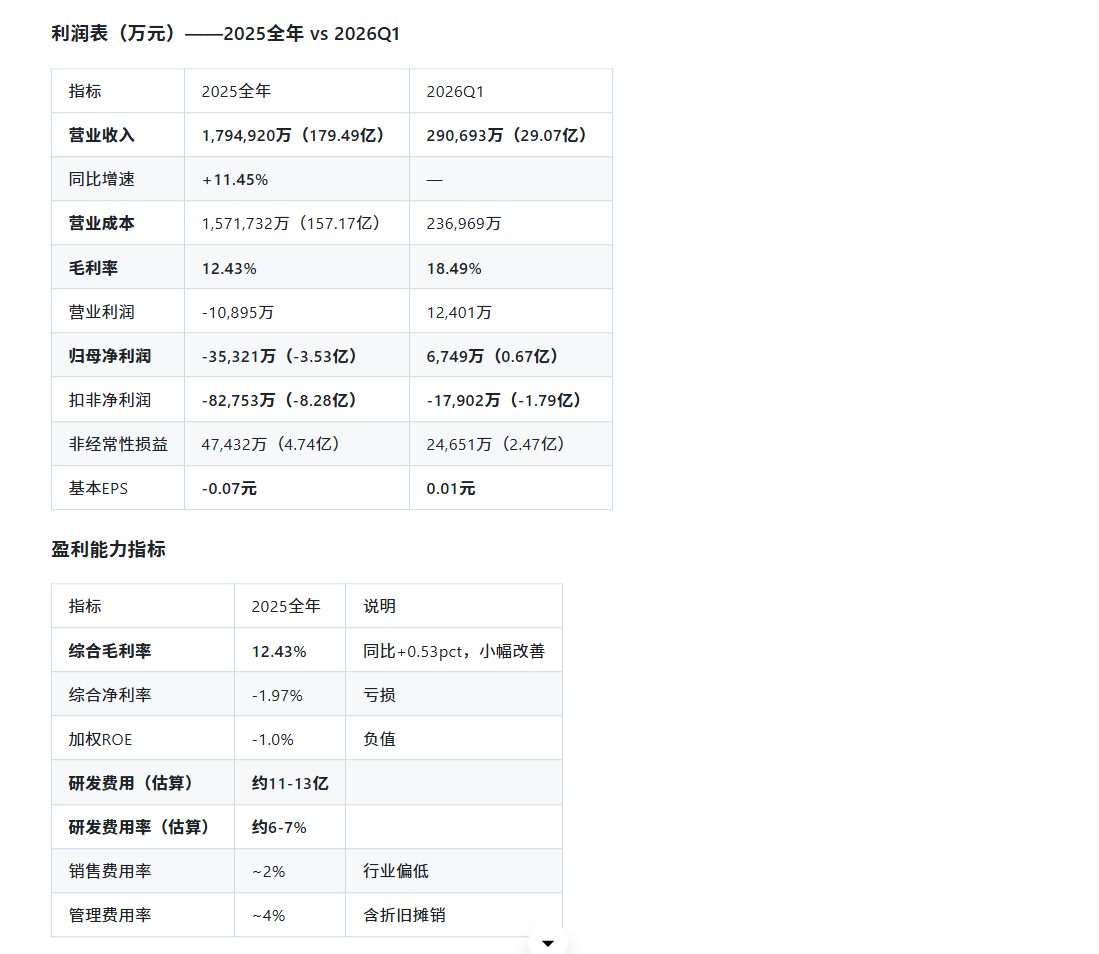This screenshot has width=1099, height=954.
Task: Select the cell "290,693万（29.07亿）"
Action: pos(507,135)
